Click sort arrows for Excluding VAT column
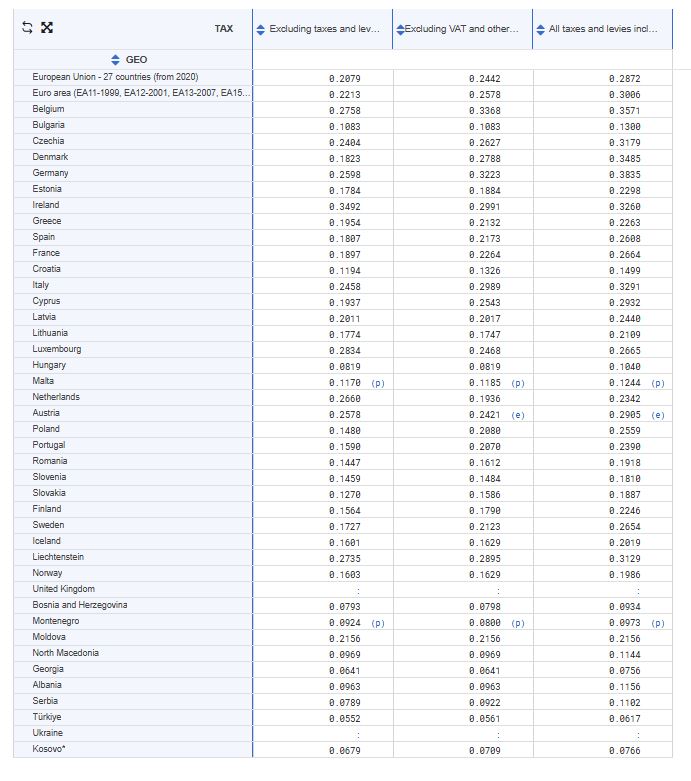This screenshot has width=691, height=781. click(400, 29)
